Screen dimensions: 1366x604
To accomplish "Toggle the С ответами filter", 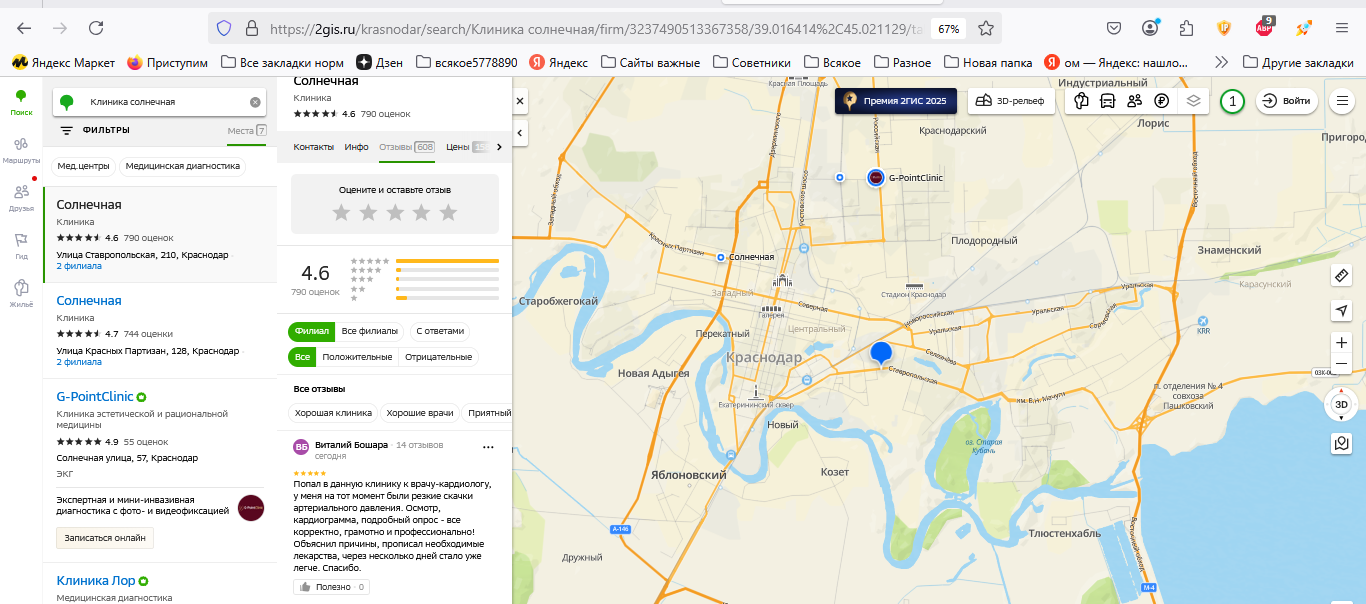I will tap(440, 331).
